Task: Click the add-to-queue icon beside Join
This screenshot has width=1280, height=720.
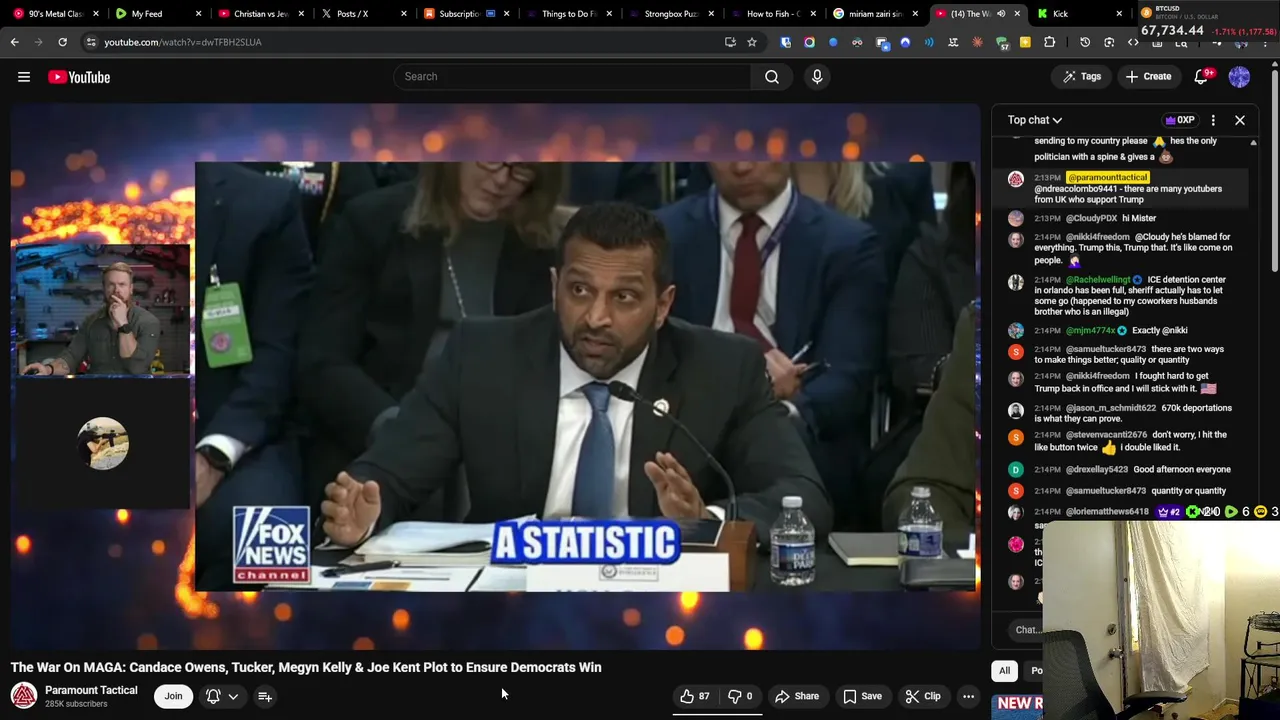Action: pyautogui.click(x=265, y=696)
